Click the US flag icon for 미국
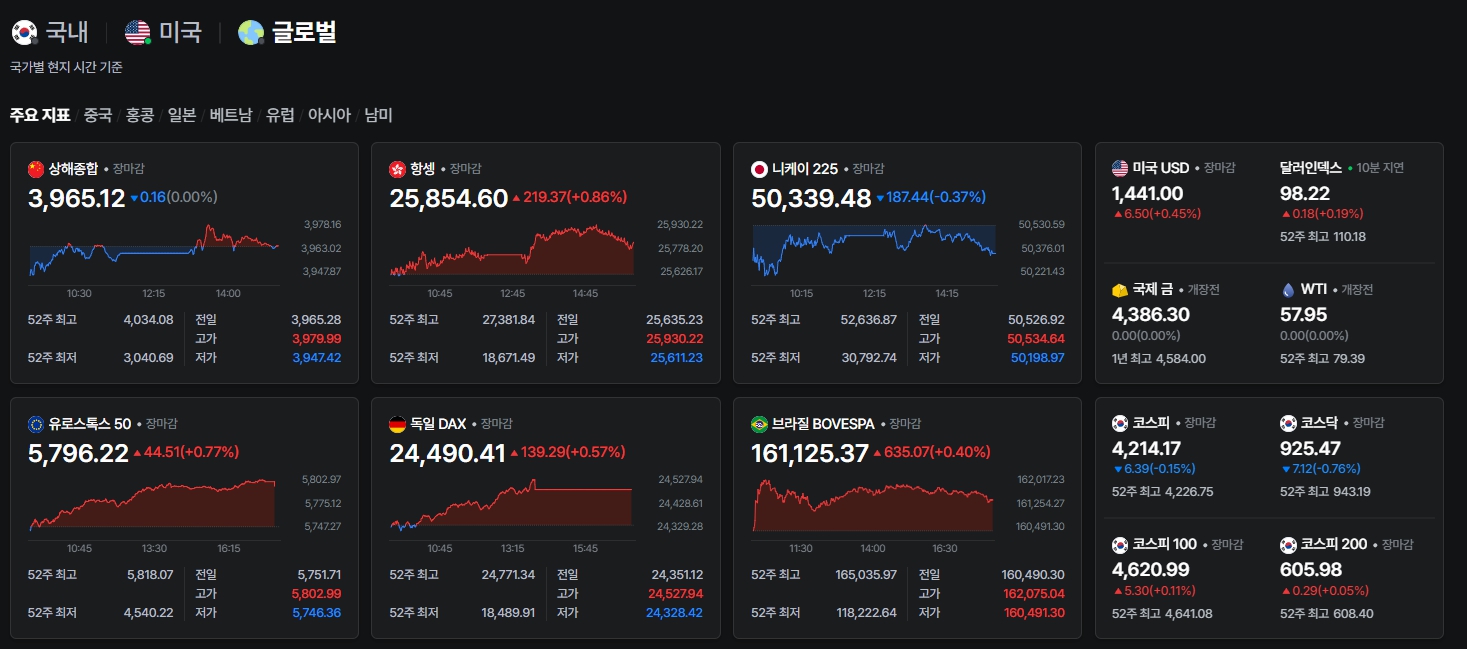The image size is (1467, 649). [137, 33]
